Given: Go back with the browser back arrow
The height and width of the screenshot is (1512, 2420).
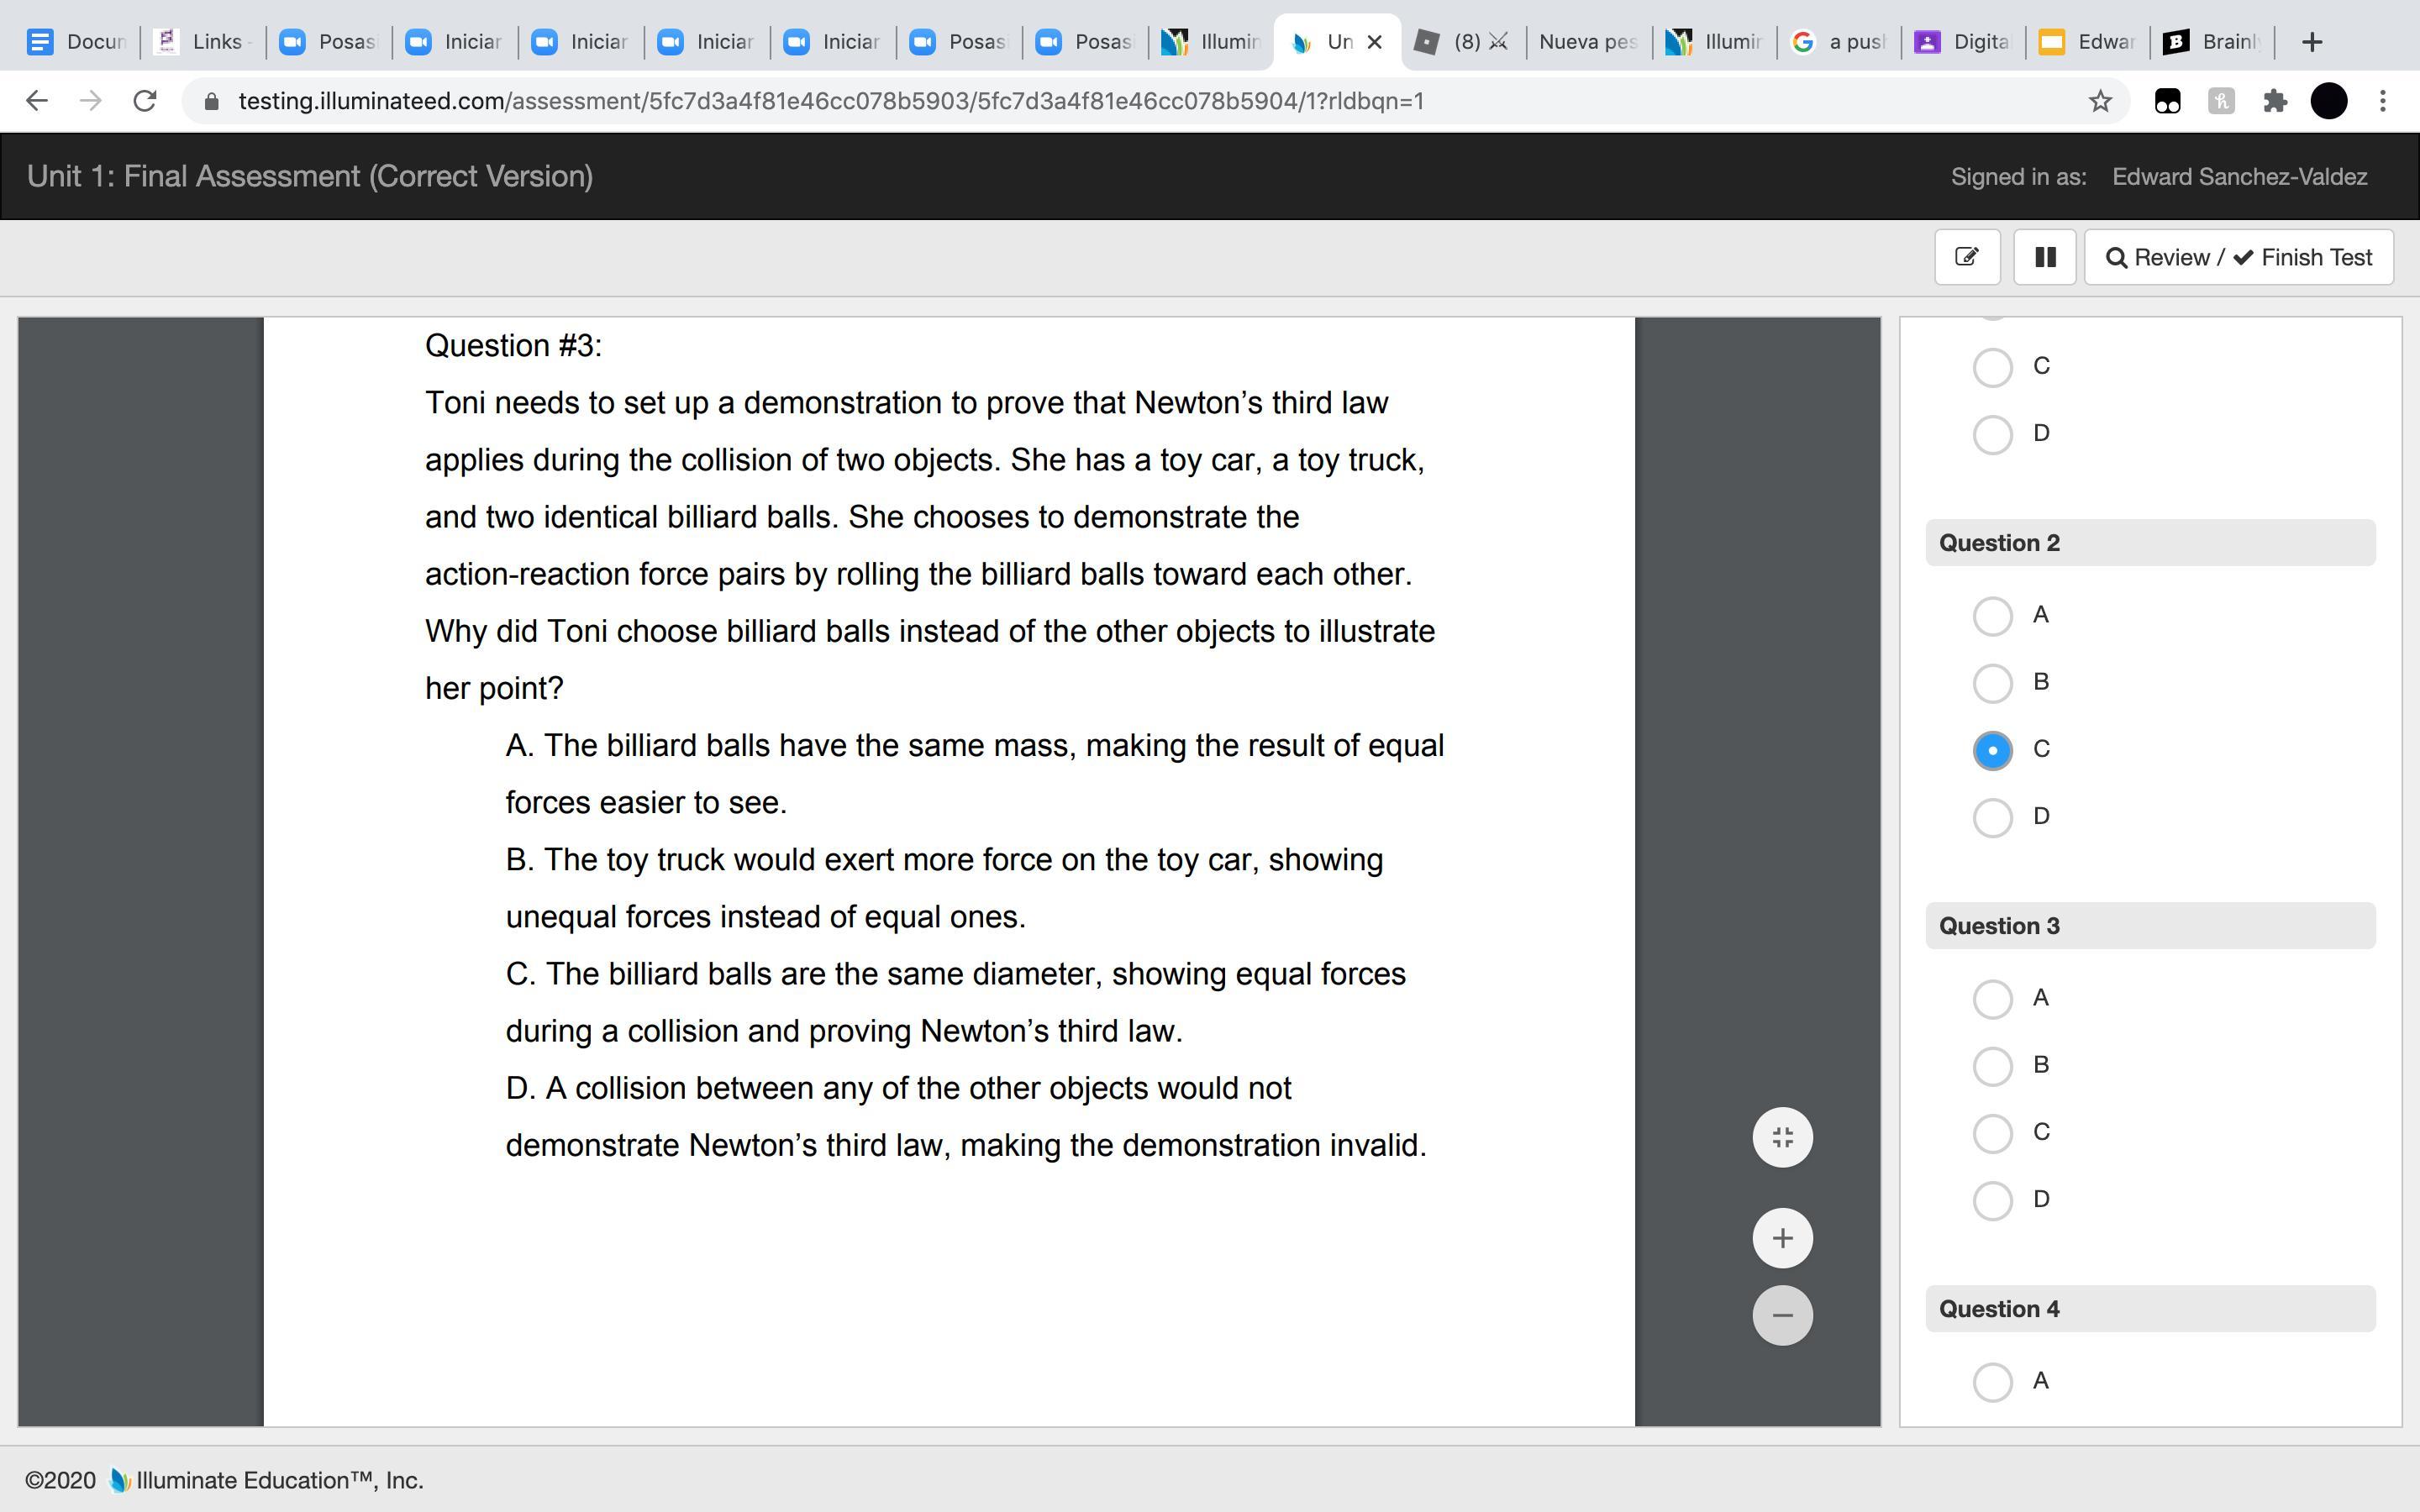Looking at the screenshot, I should pyautogui.click(x=37, y=101).
